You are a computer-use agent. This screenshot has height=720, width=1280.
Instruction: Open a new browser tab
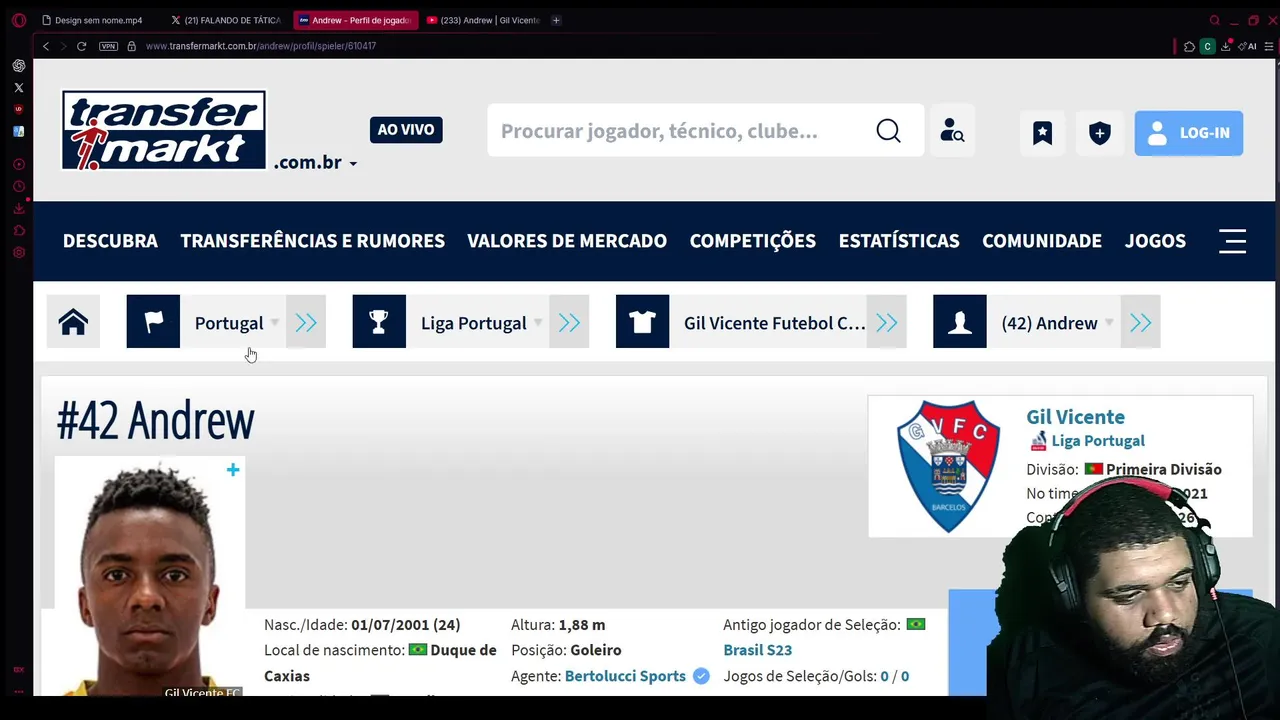(x=556, y=20)
